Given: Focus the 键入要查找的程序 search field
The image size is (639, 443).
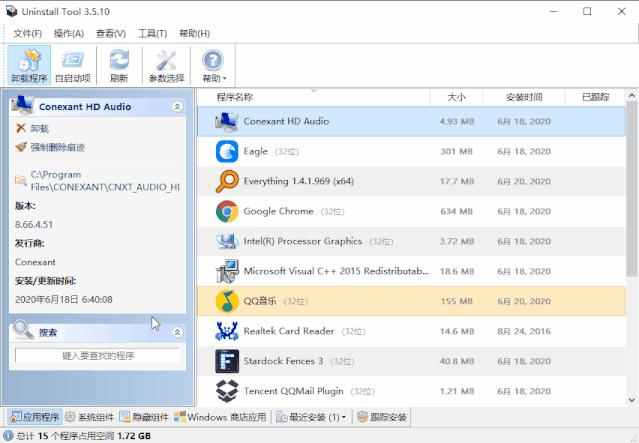Looking at the screenshot, I should click(98, 356).
